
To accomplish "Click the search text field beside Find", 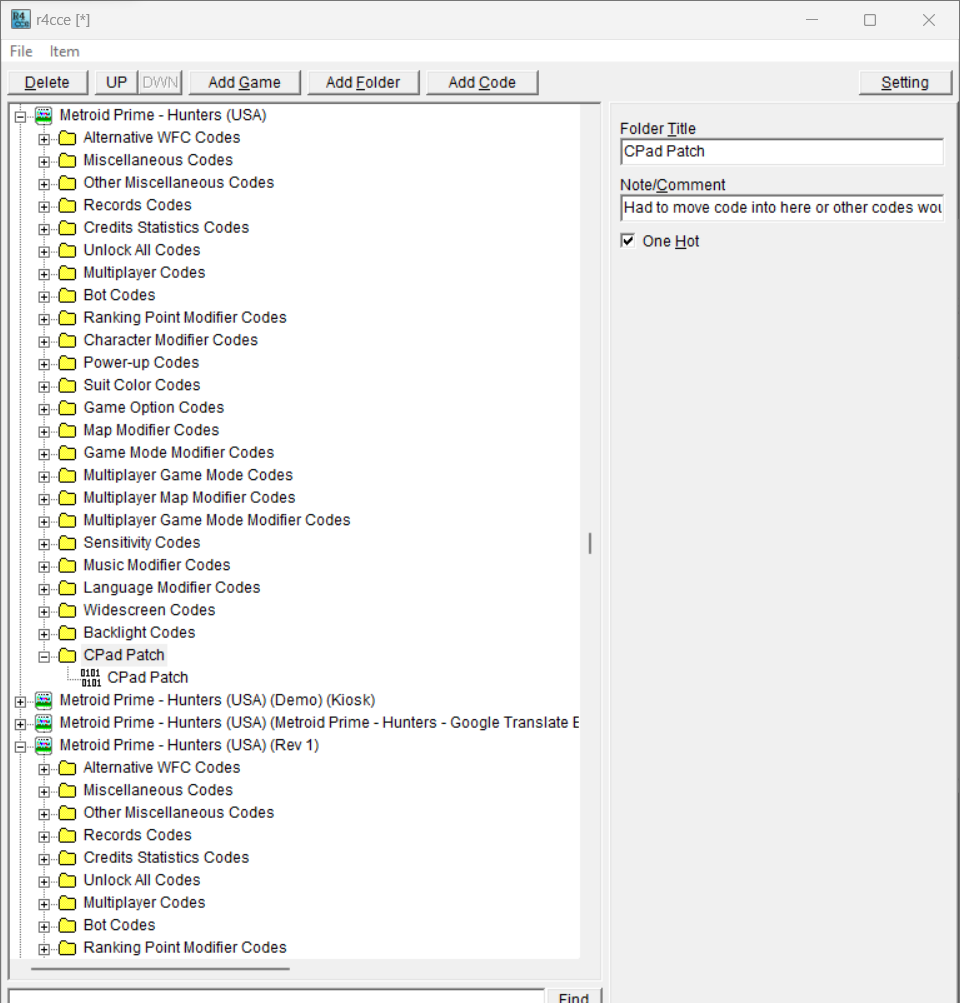I will pos(276,997).
